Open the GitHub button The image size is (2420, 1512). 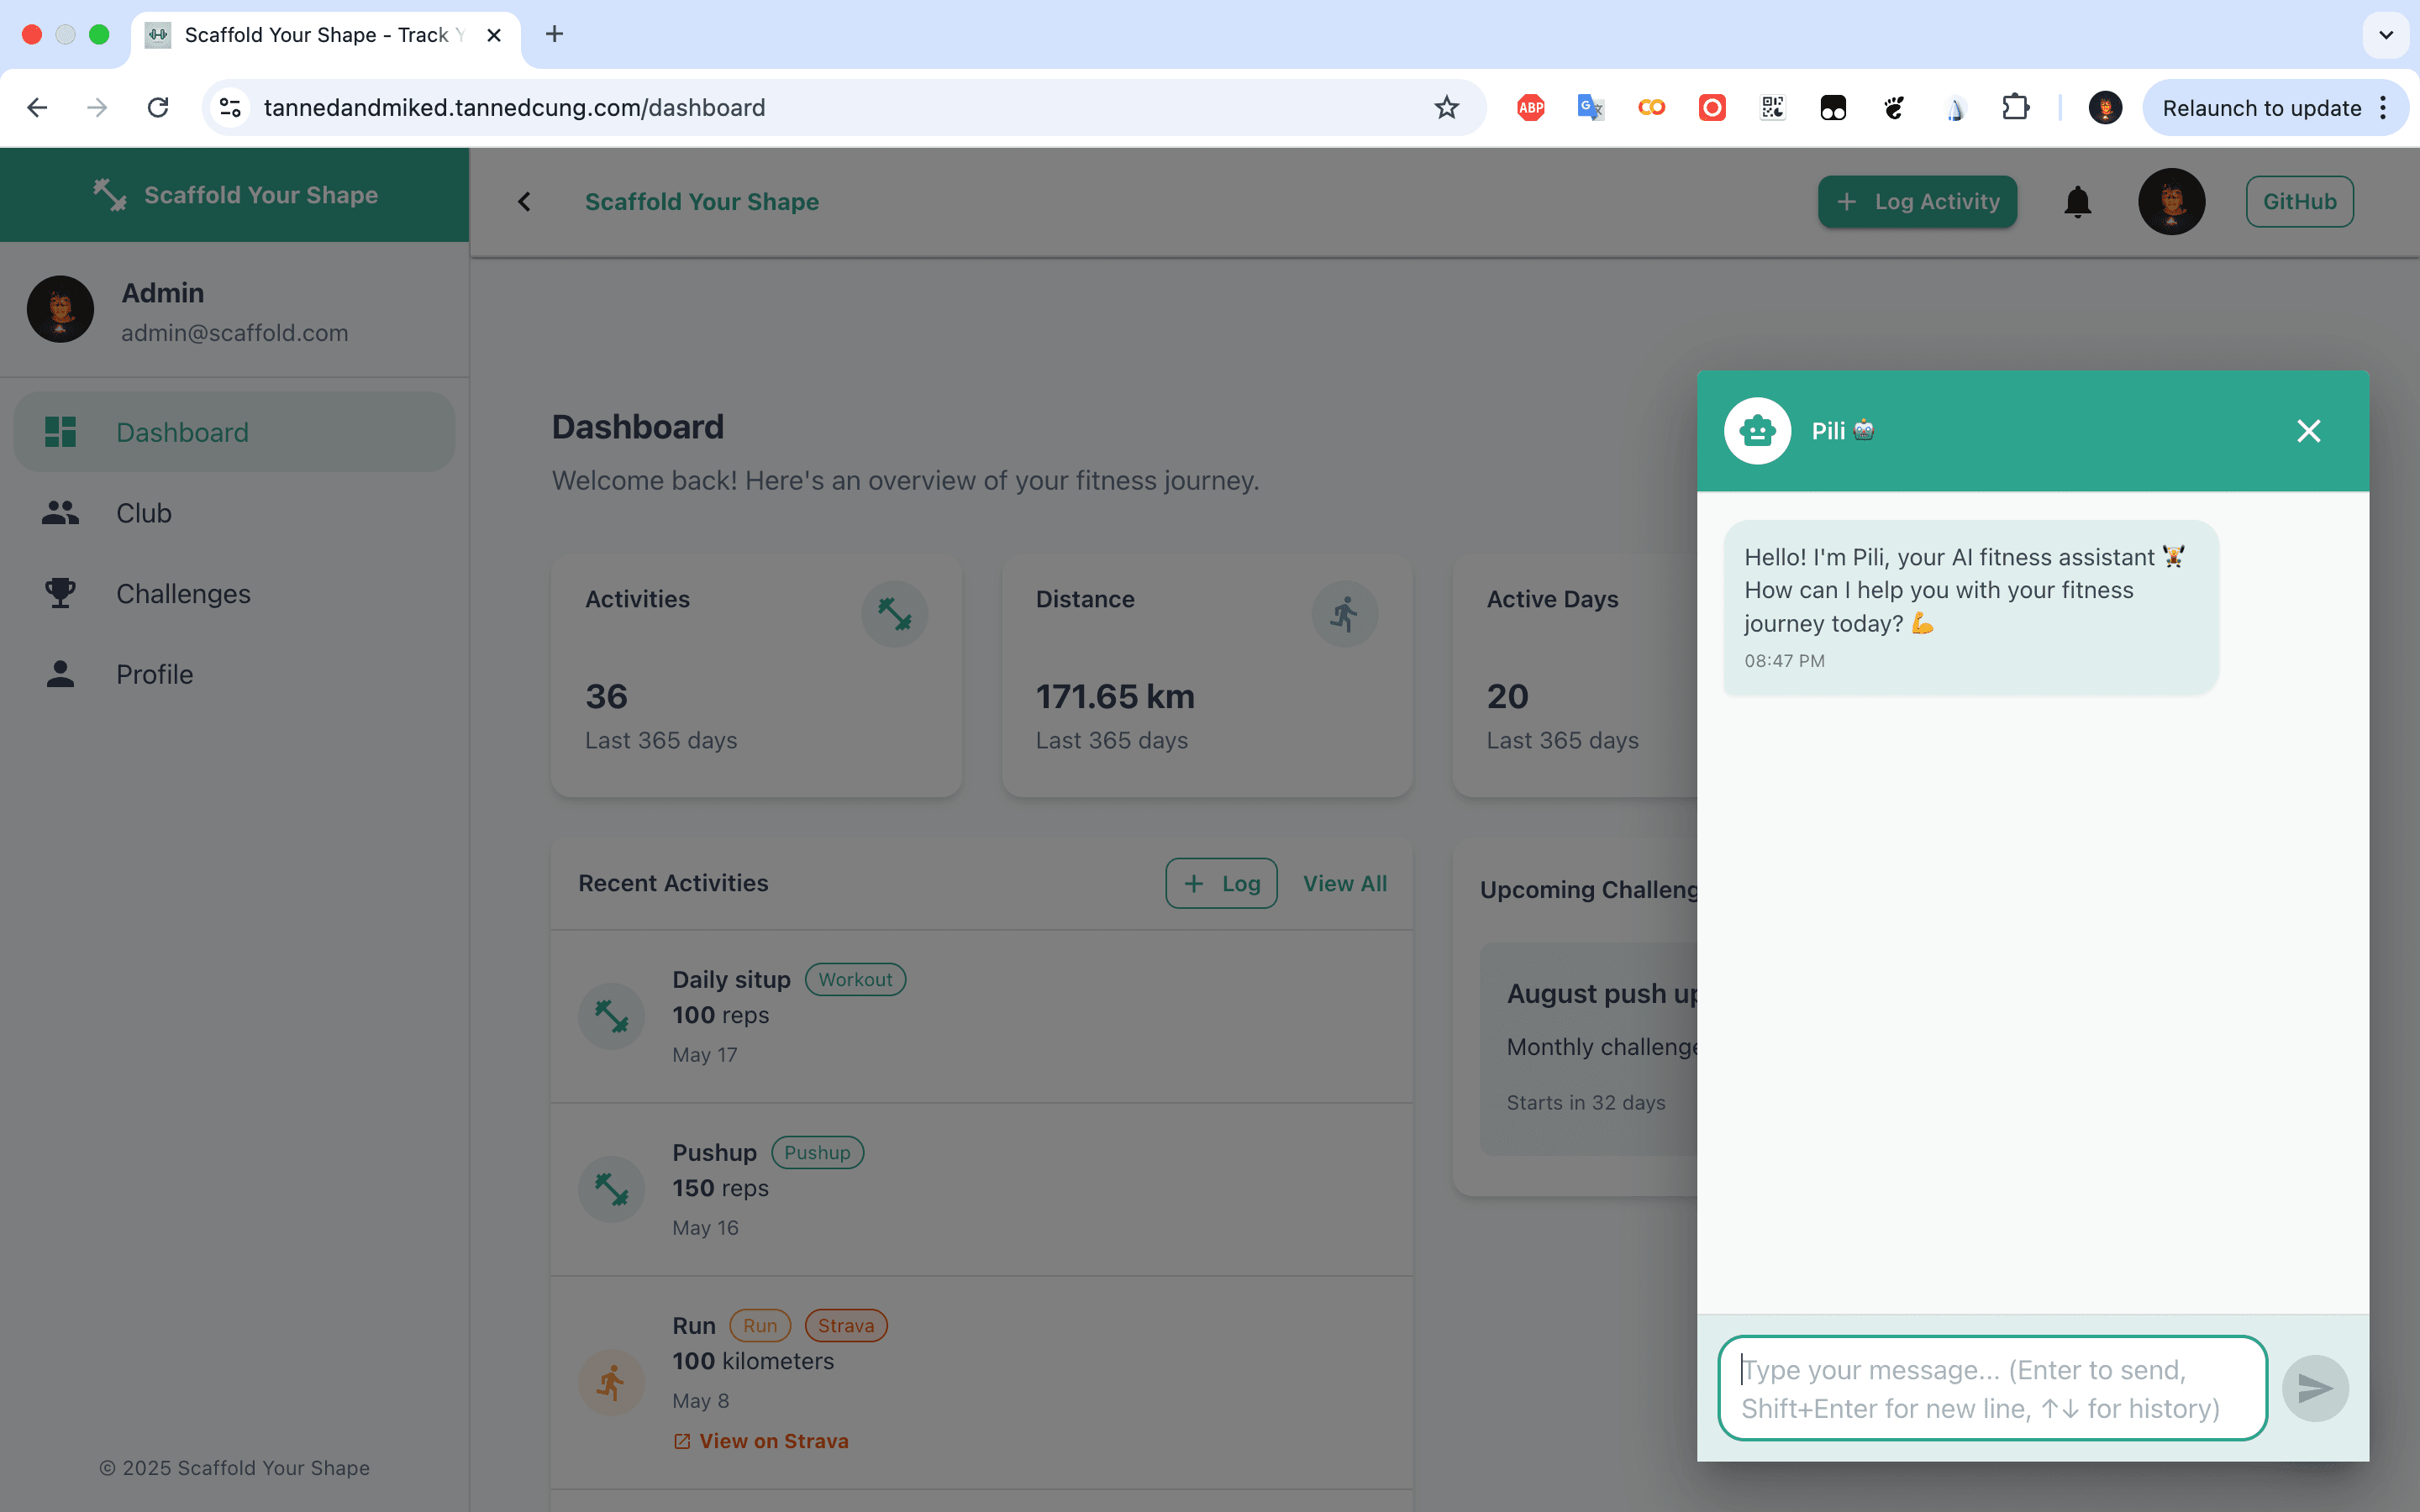click(2299, 202)
